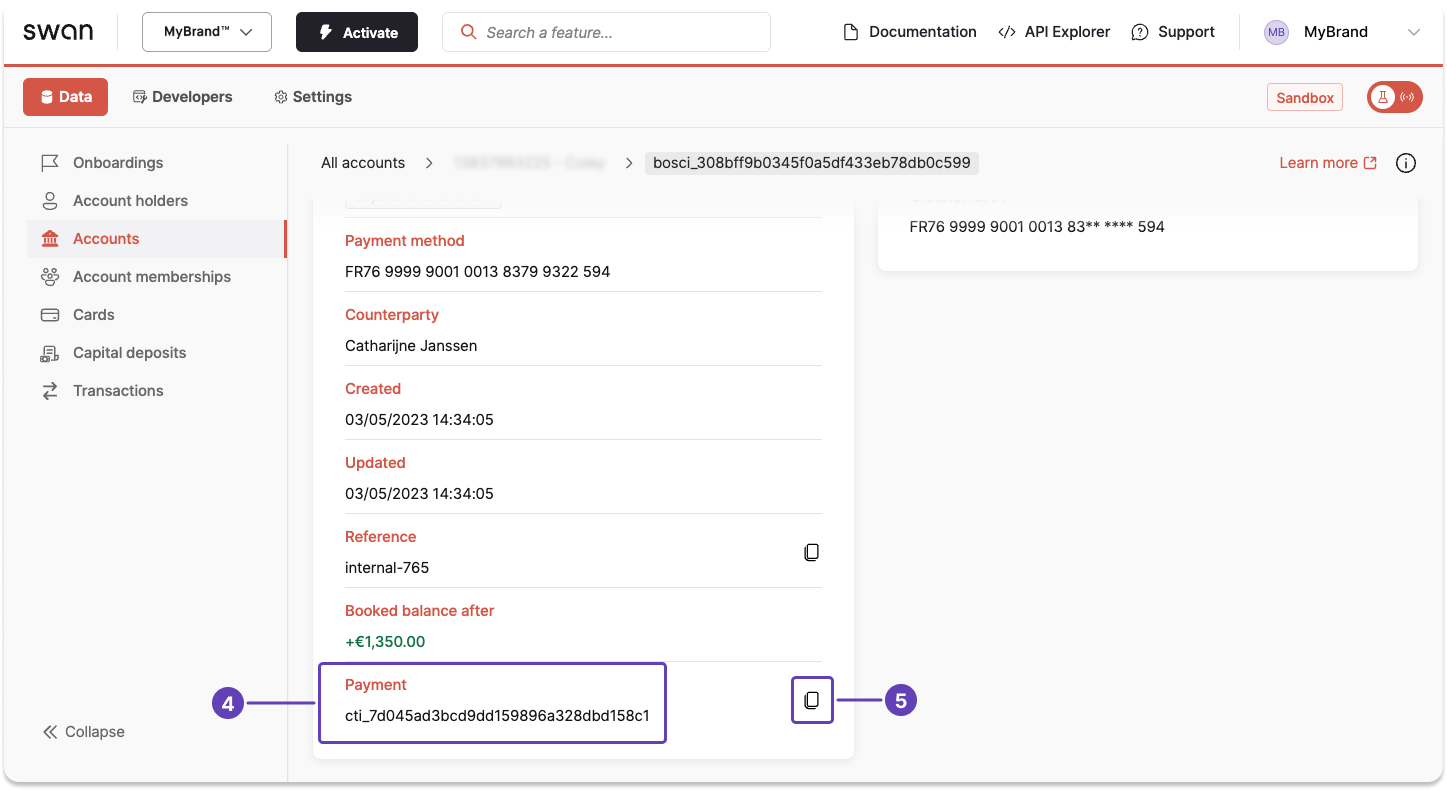The image size is (1447, 790).
Task: Select the Cards icon in the sidebar
Action: pyautogui.click(x=50, y=314)
